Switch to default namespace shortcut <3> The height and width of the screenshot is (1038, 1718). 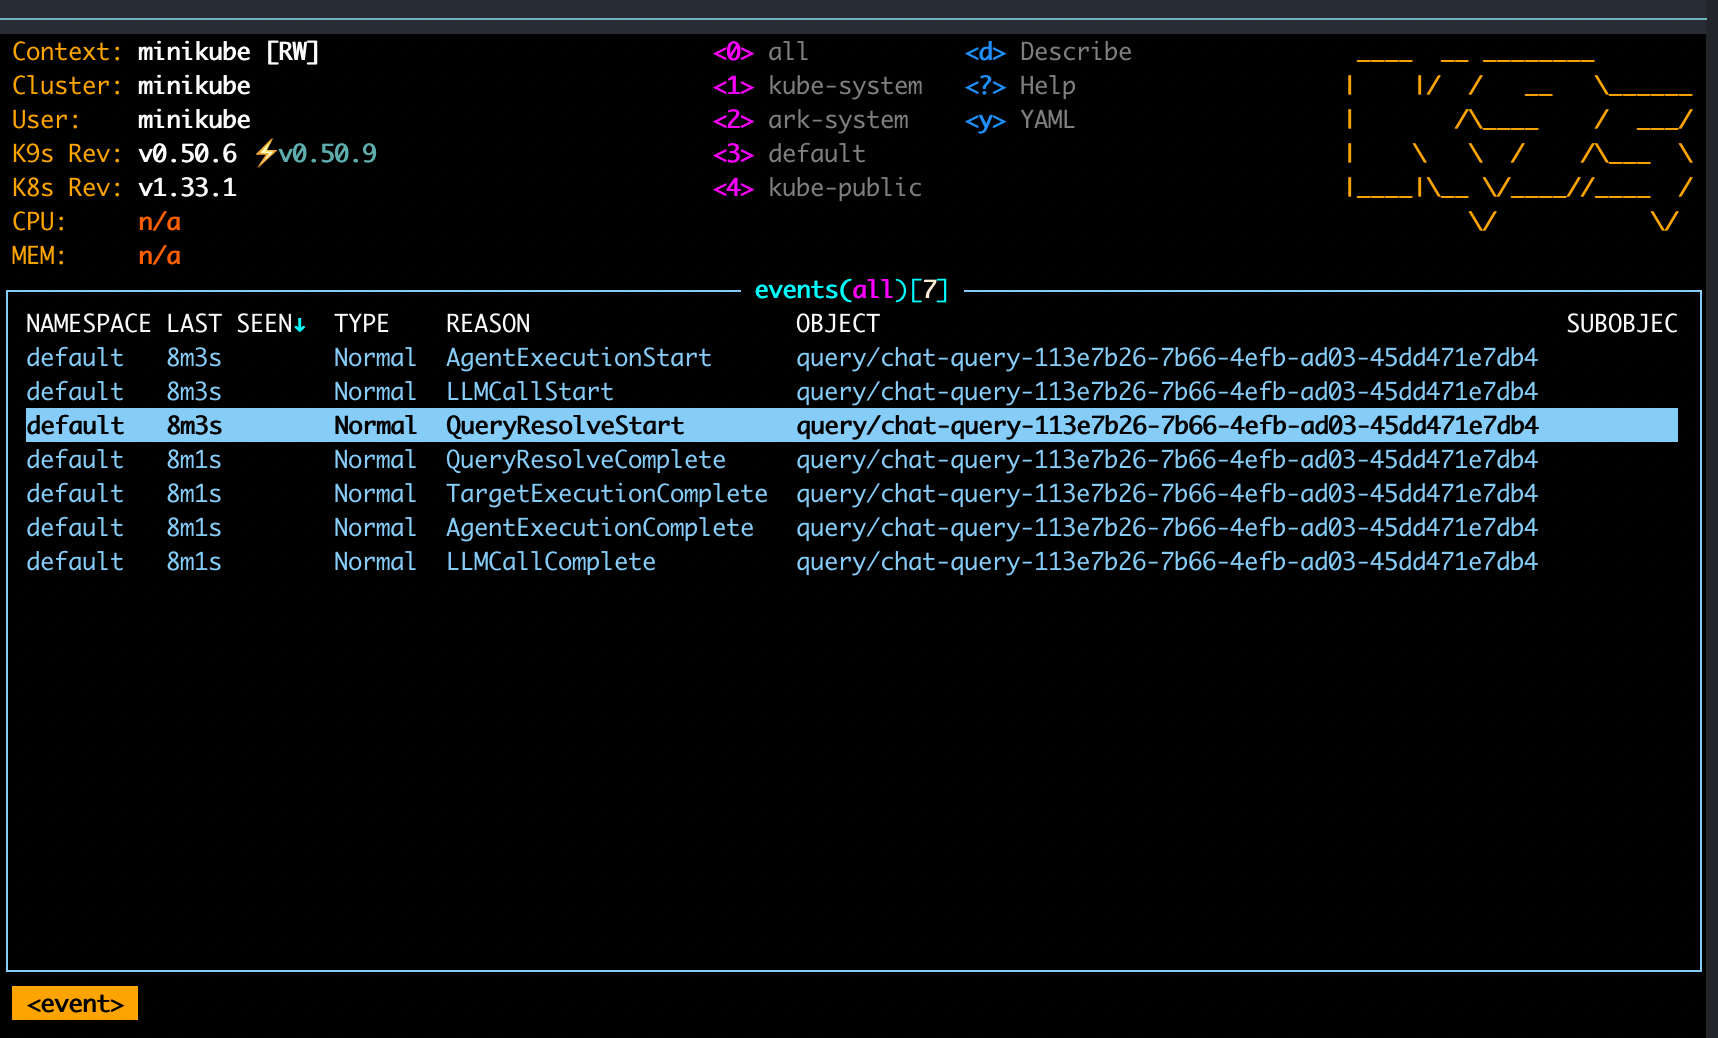pyautogui.click(x=789, y=154)
